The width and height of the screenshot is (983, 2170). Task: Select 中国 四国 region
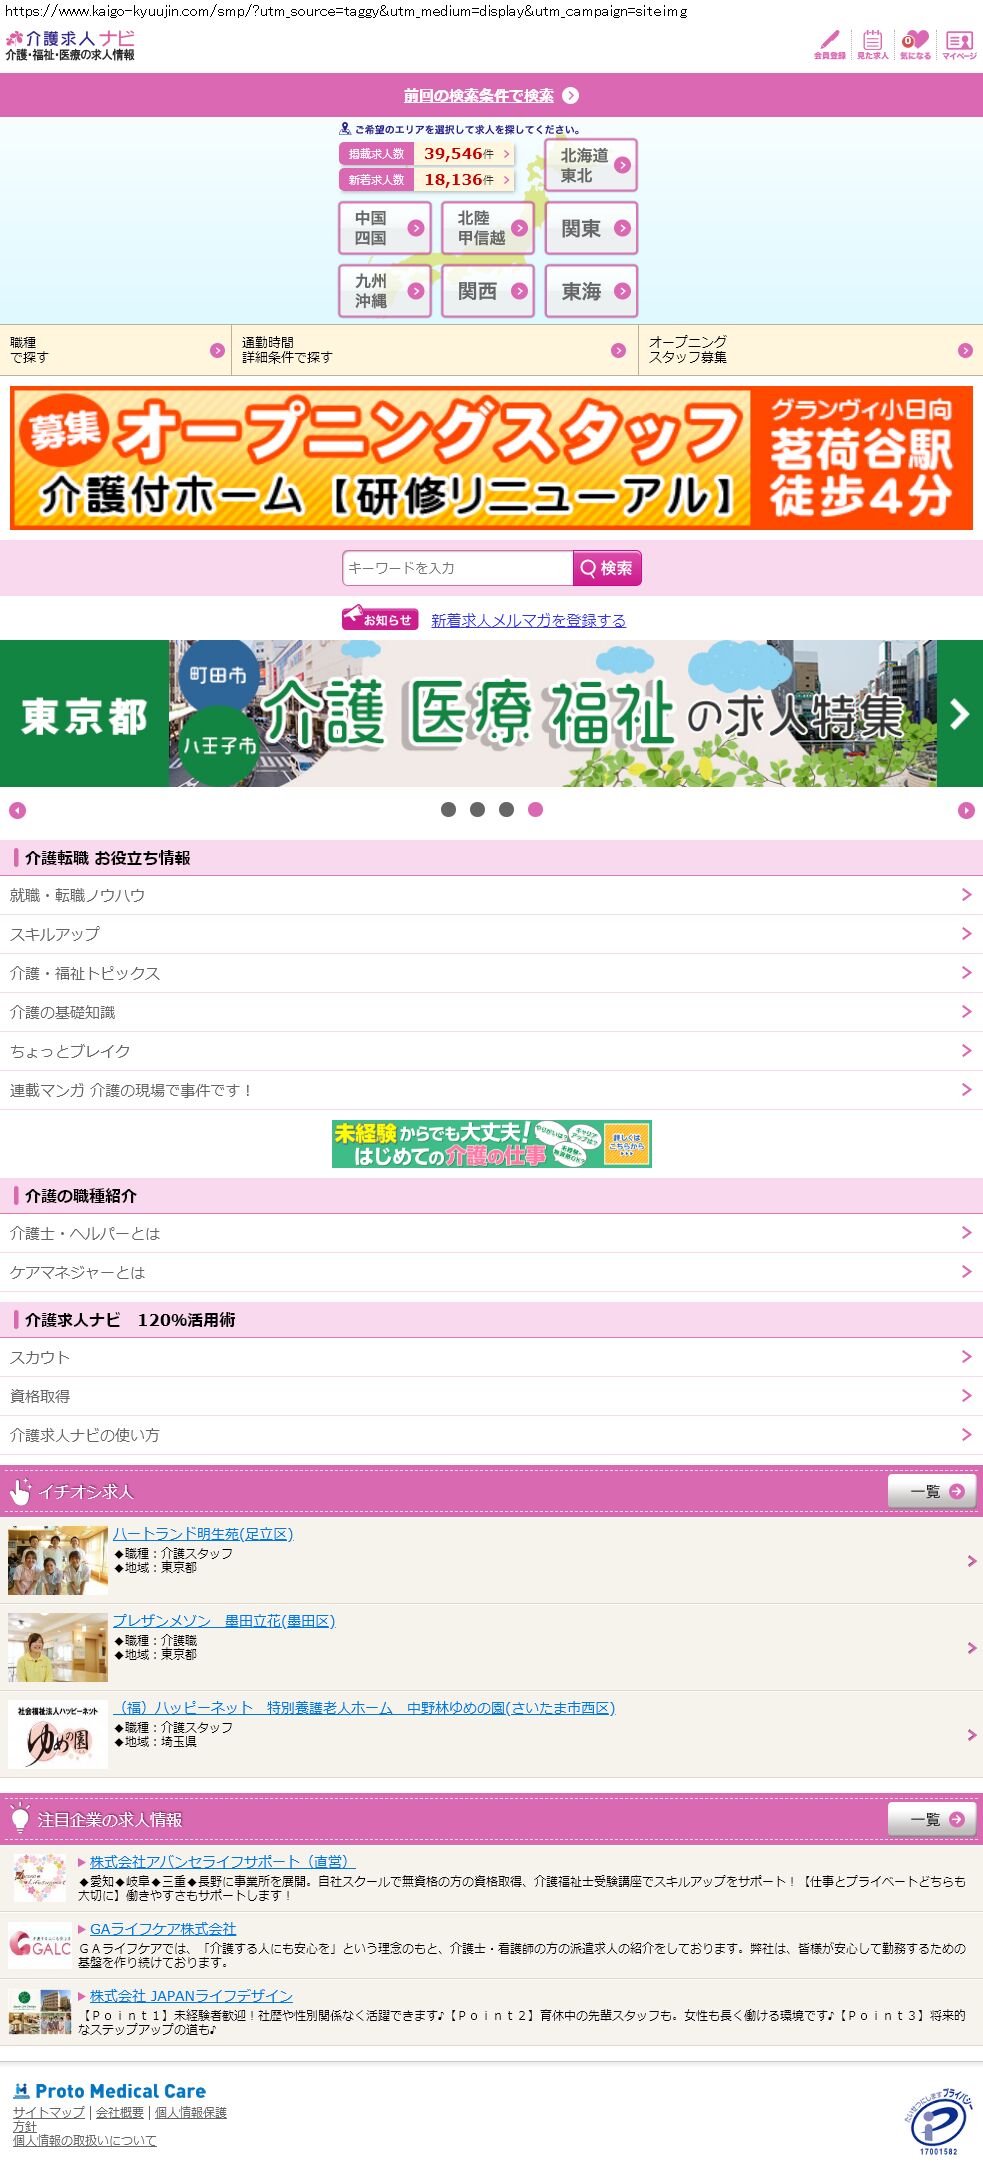click(x=385, y=228)
